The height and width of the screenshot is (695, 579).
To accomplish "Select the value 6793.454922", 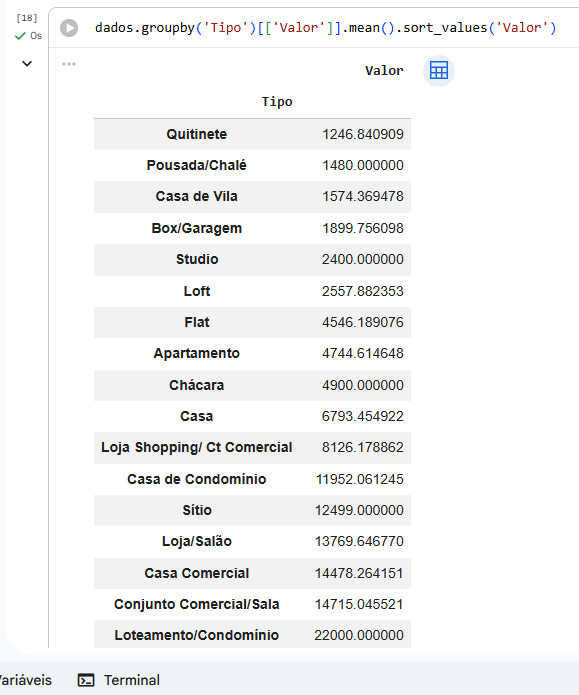I will tap(363, 416).
